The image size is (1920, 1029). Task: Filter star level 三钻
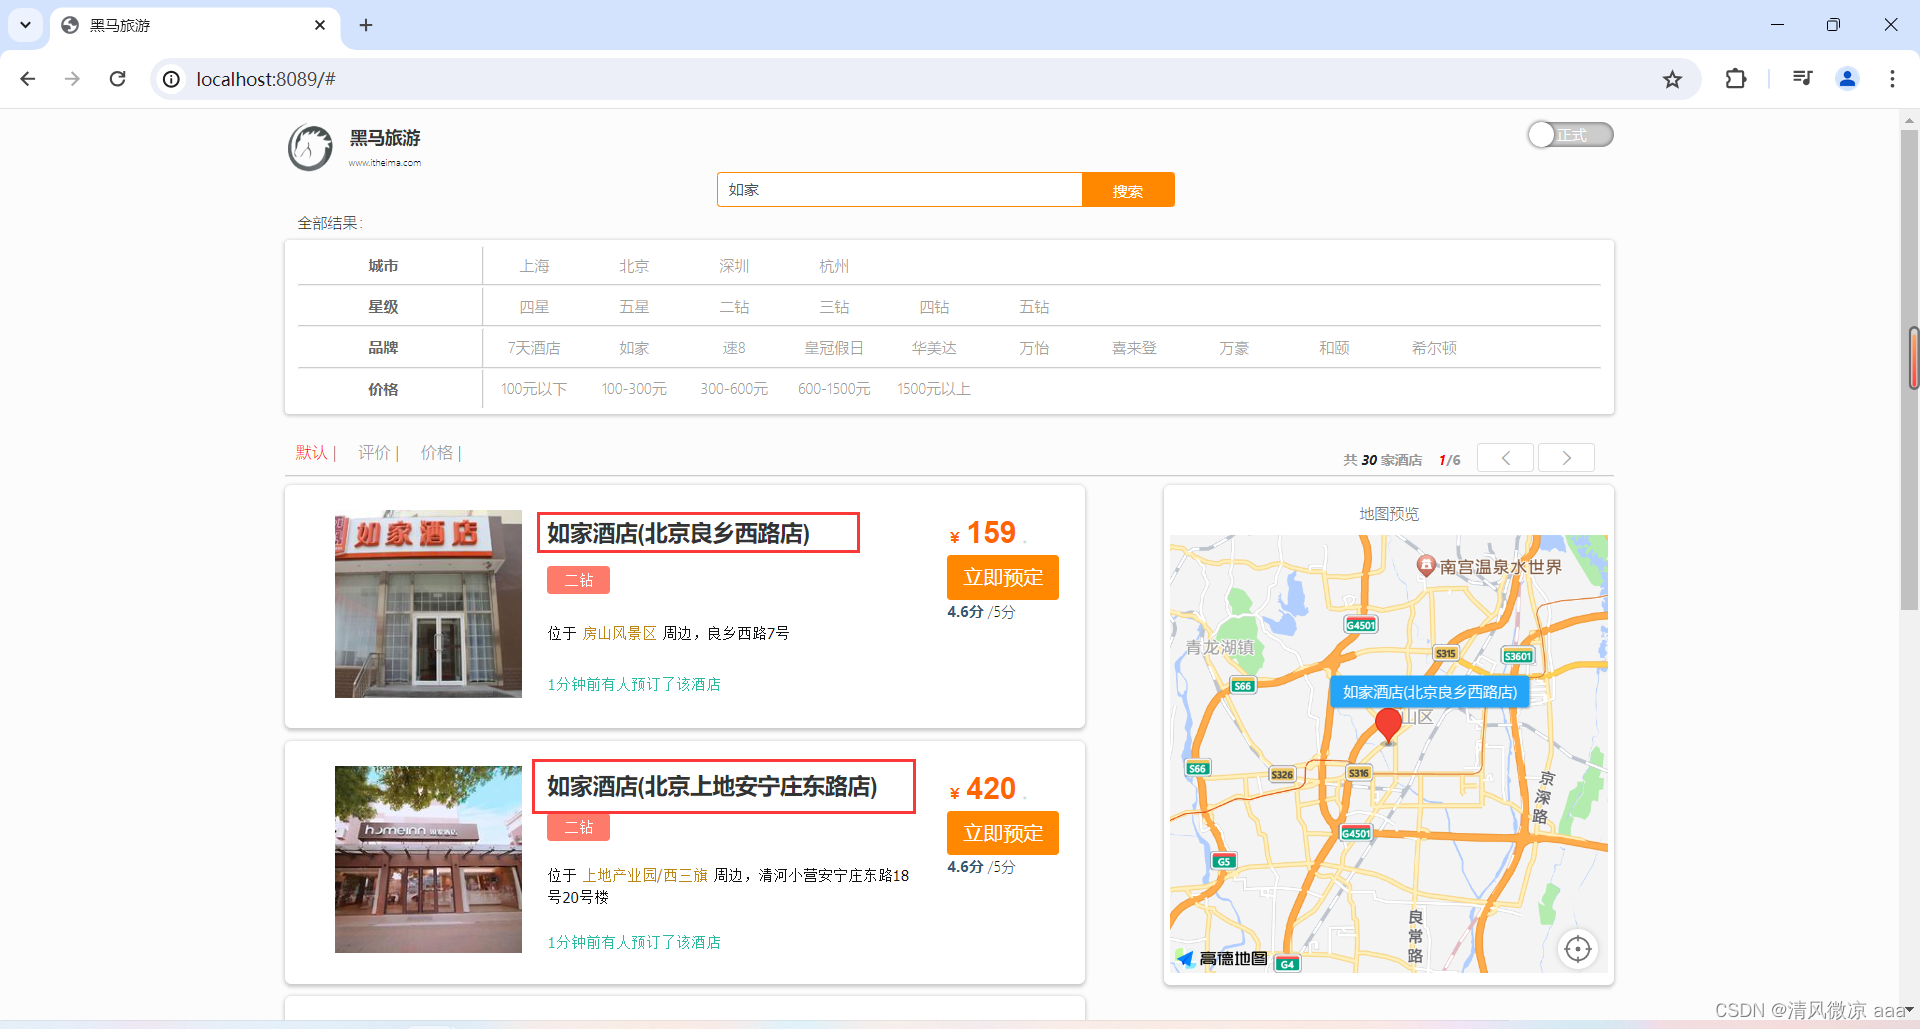834,307
